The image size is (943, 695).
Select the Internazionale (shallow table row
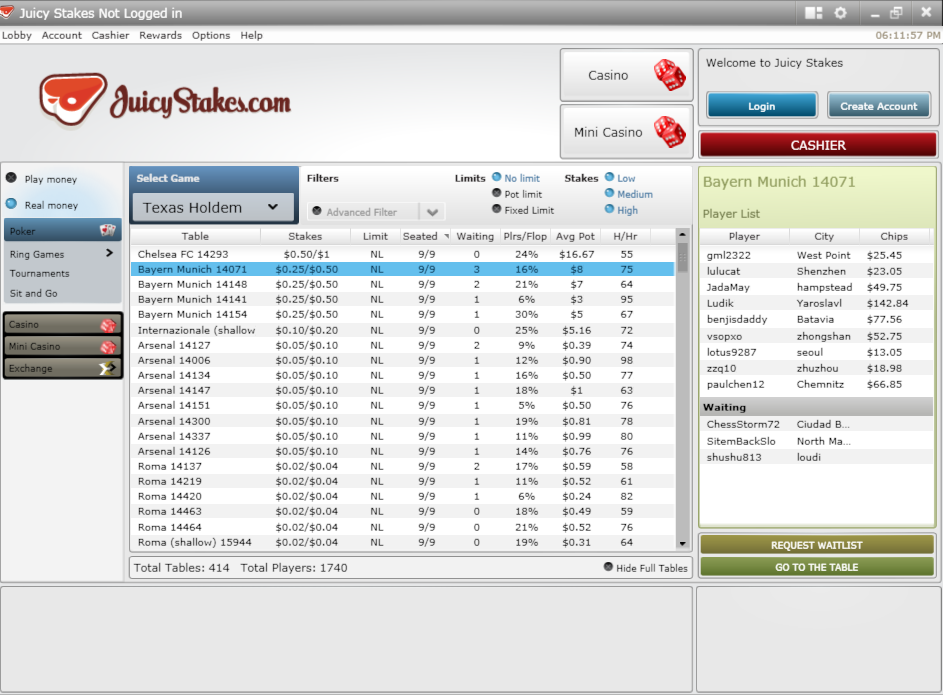coord(402,330)
